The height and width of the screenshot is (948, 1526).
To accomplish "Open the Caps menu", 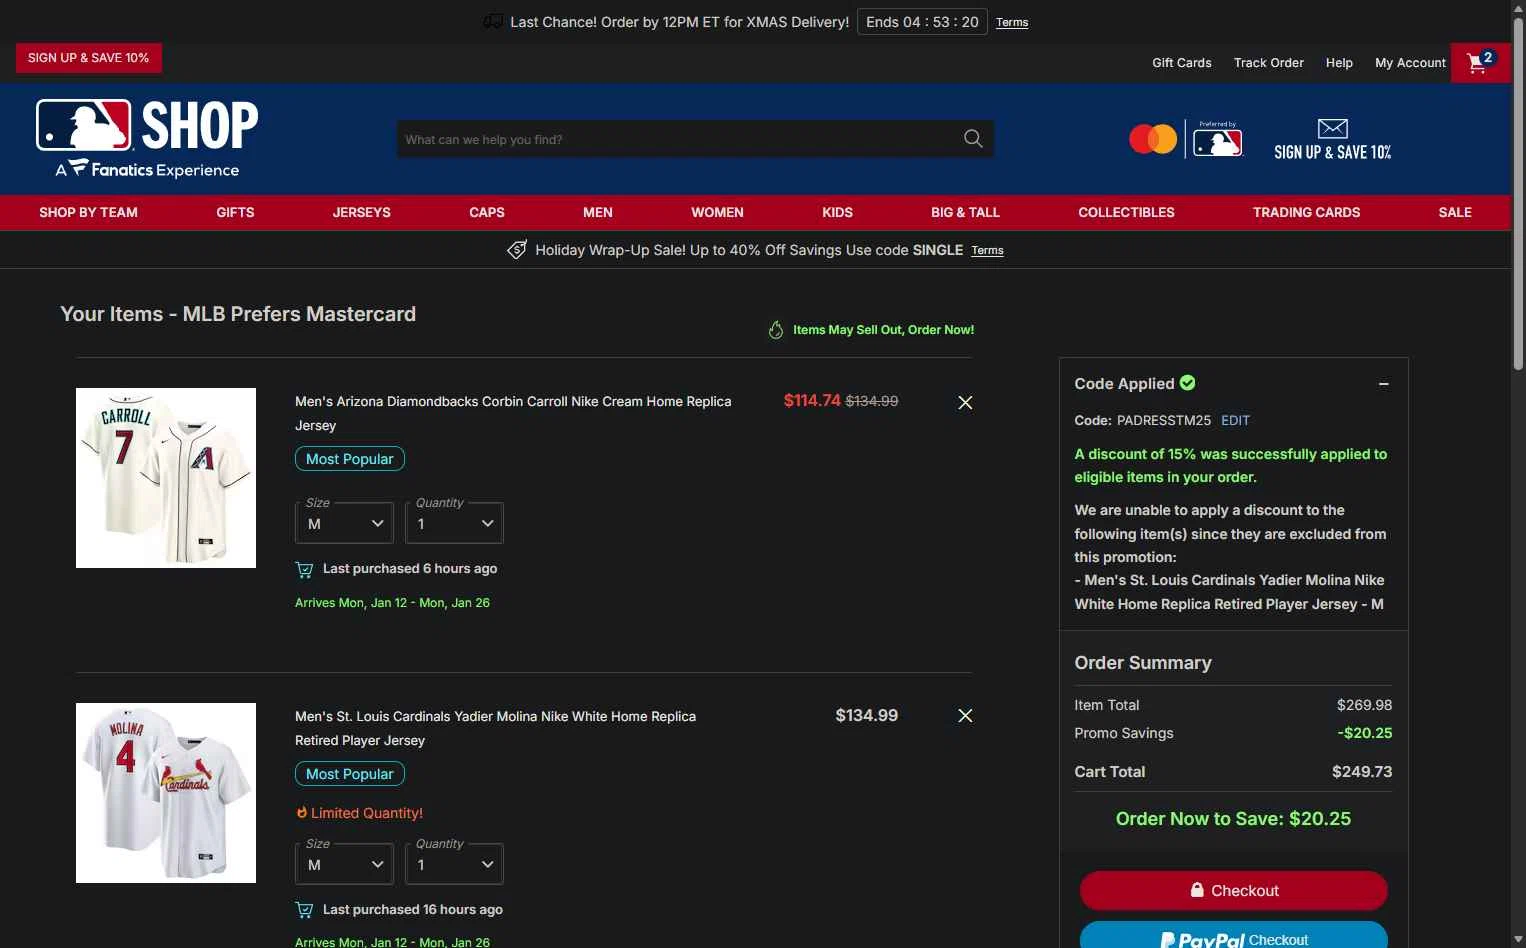I will 487,212.
